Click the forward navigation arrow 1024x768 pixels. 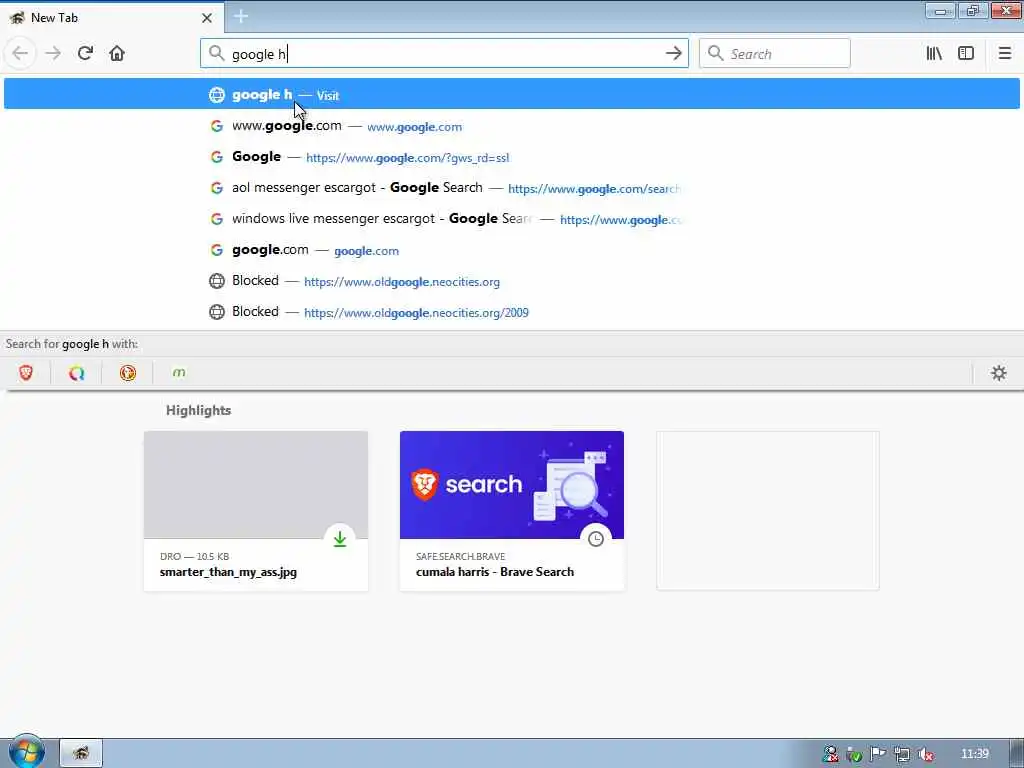click(53, 54)
